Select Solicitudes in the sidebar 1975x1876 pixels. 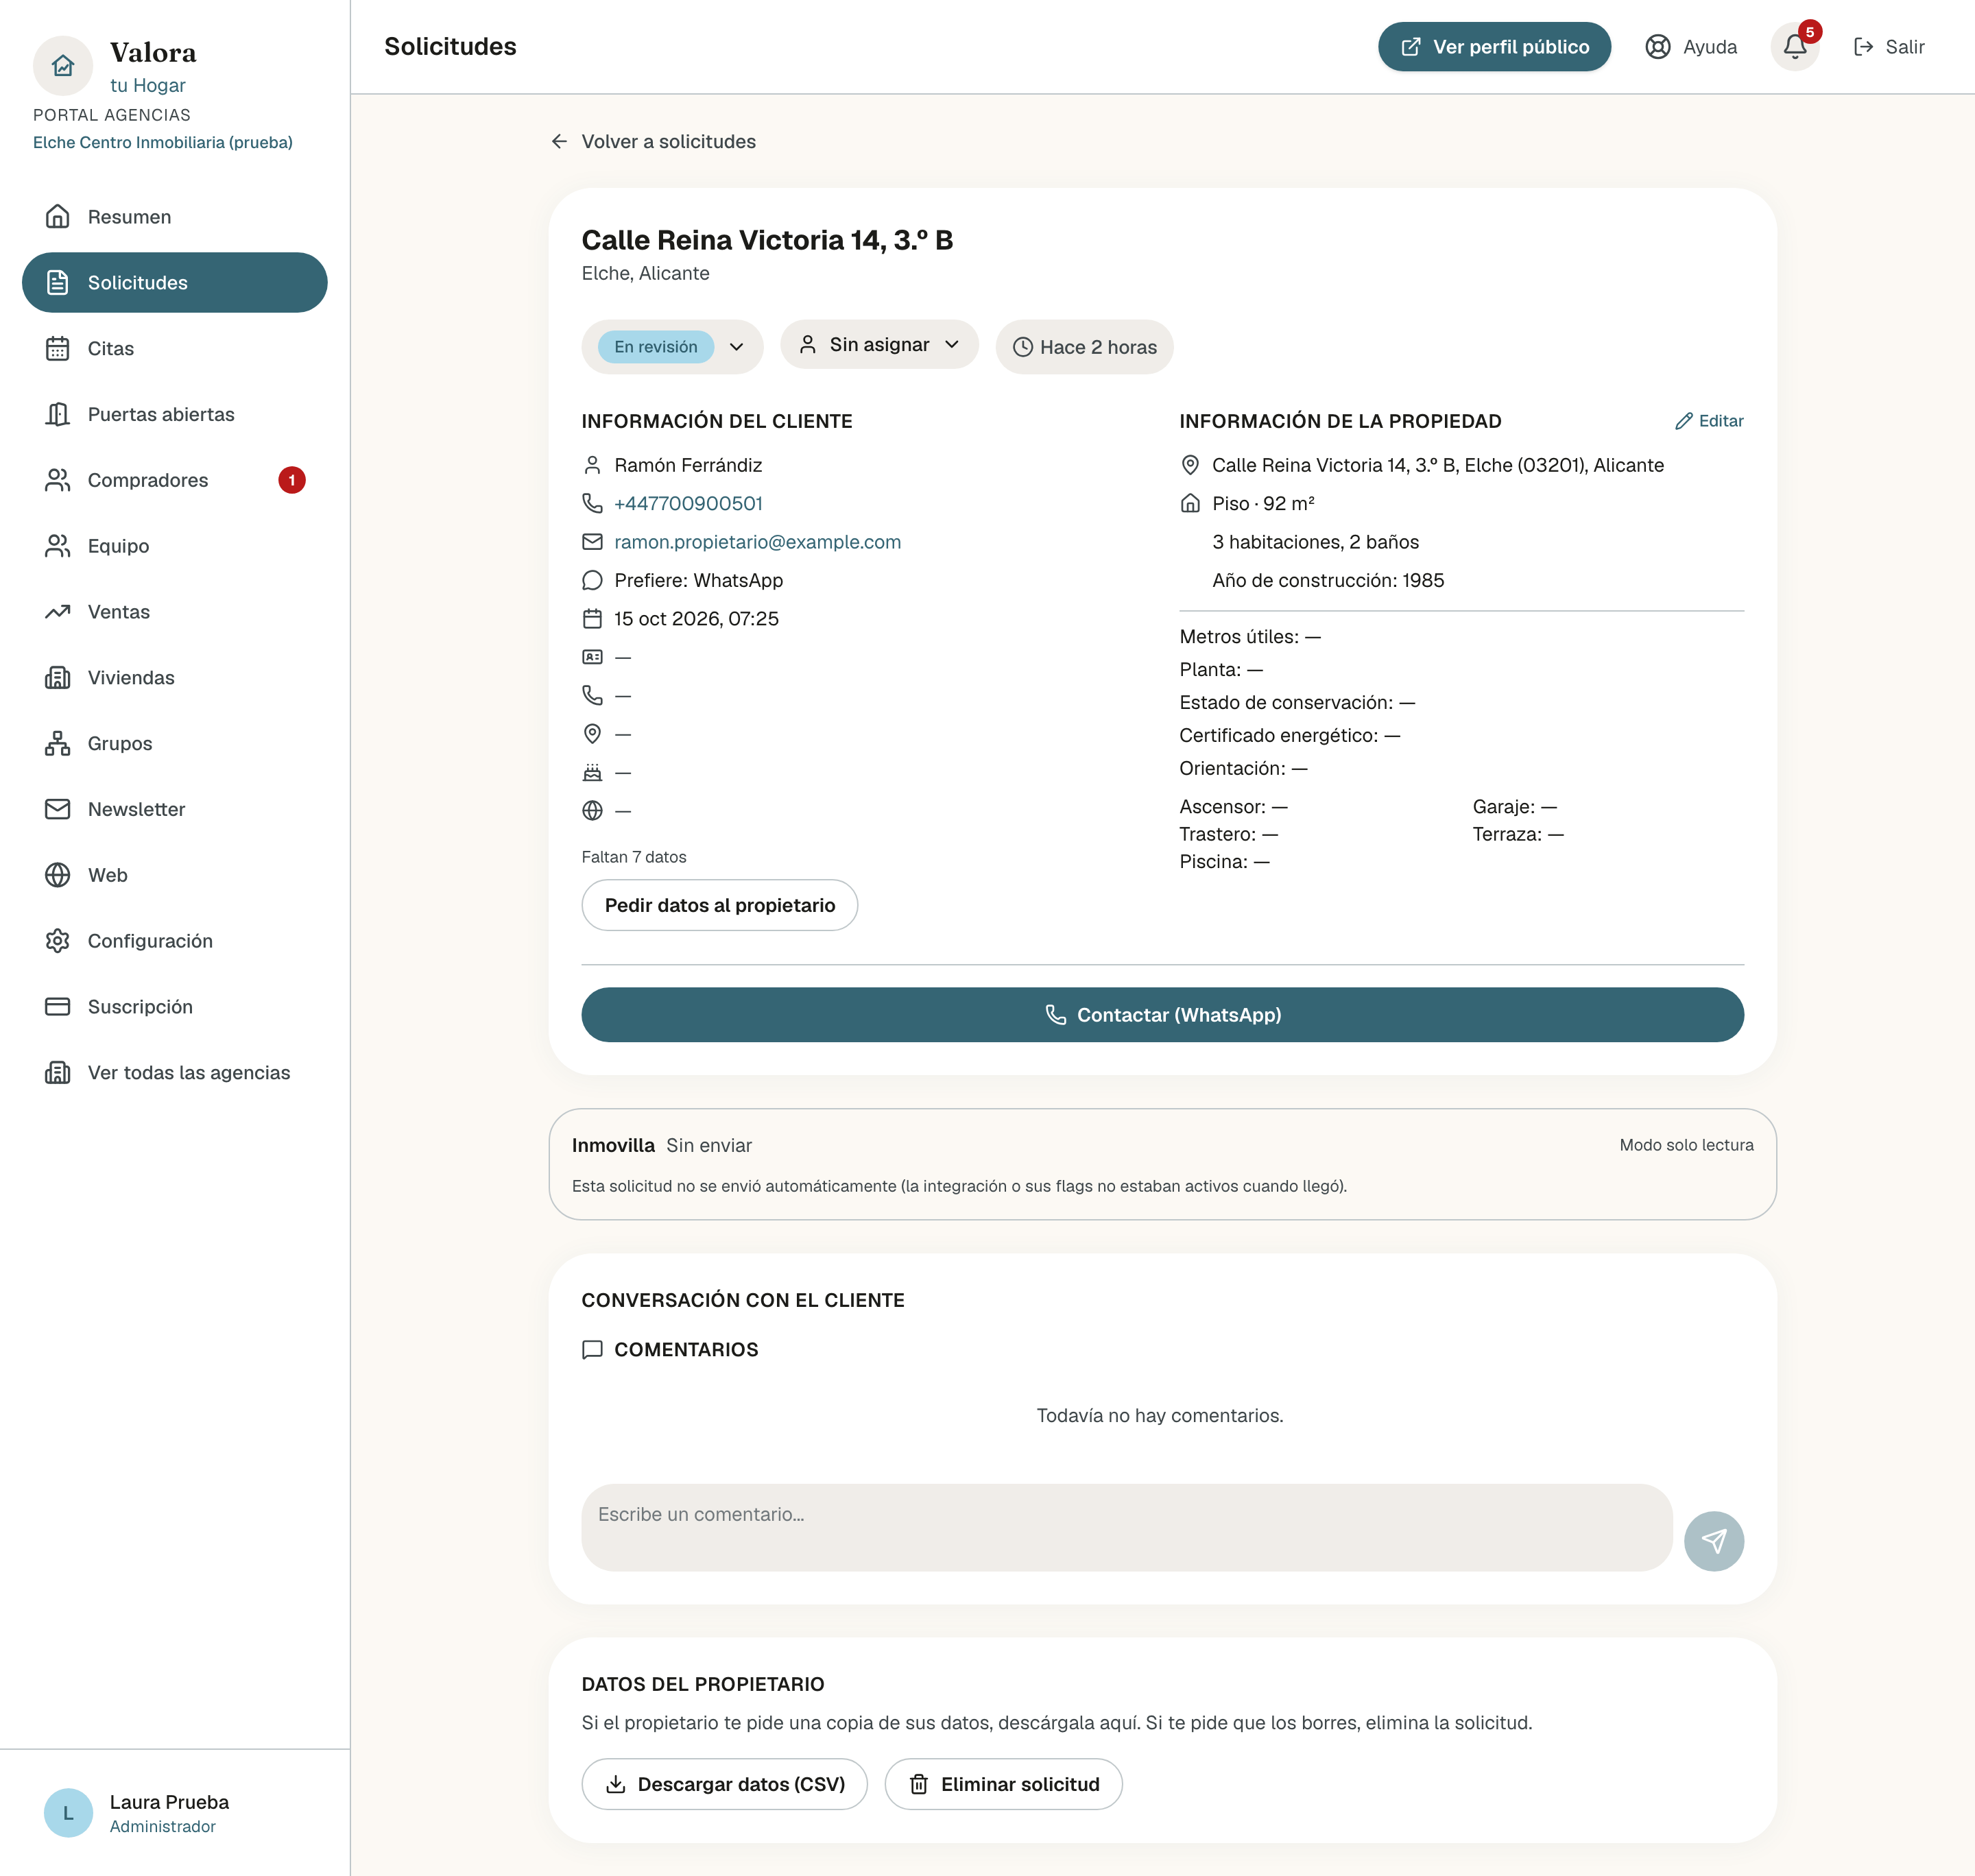(x=175, y=283)
